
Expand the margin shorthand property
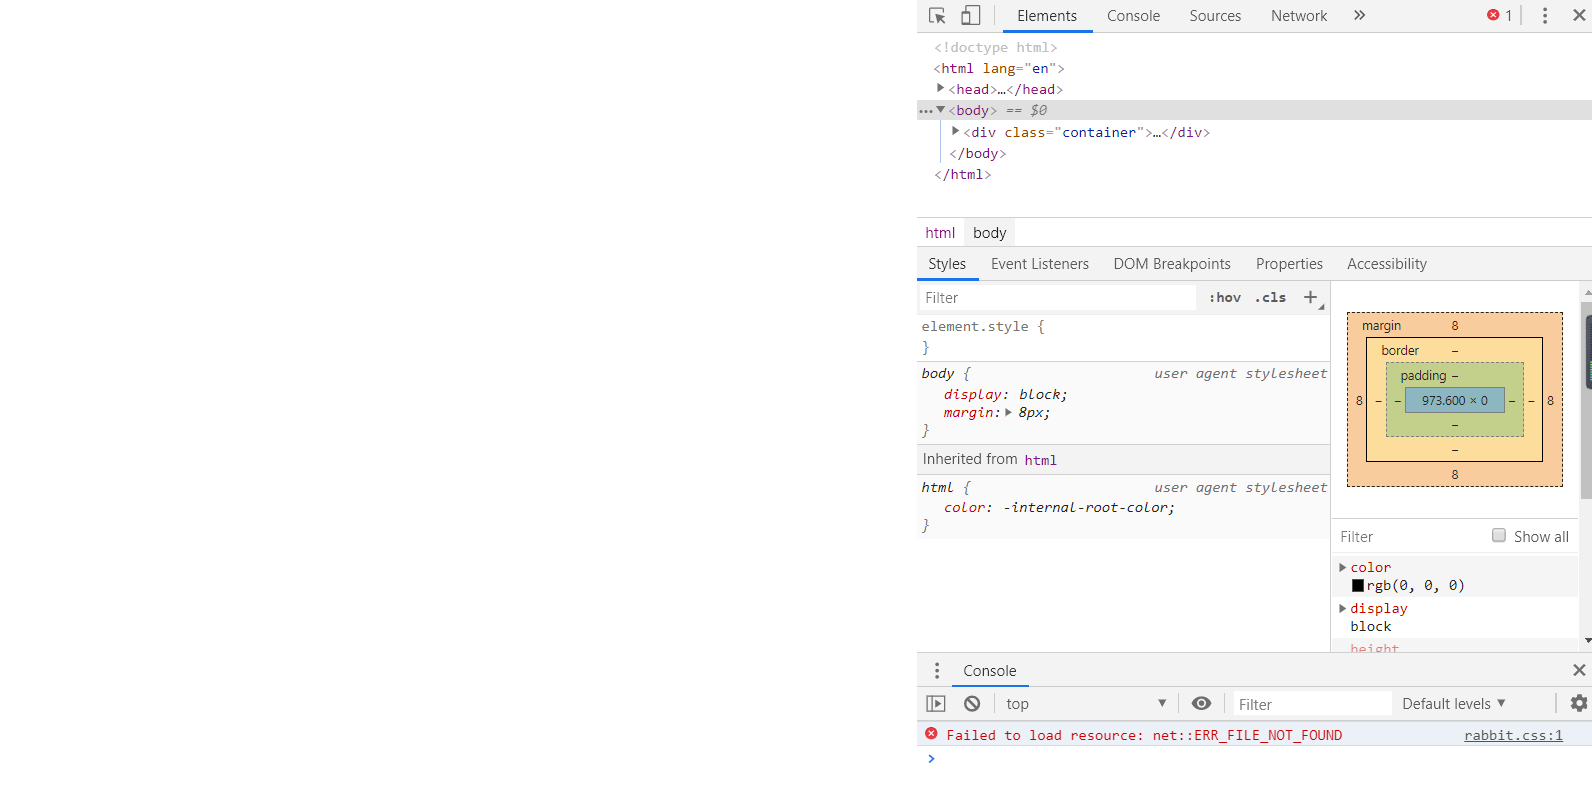1008,412
